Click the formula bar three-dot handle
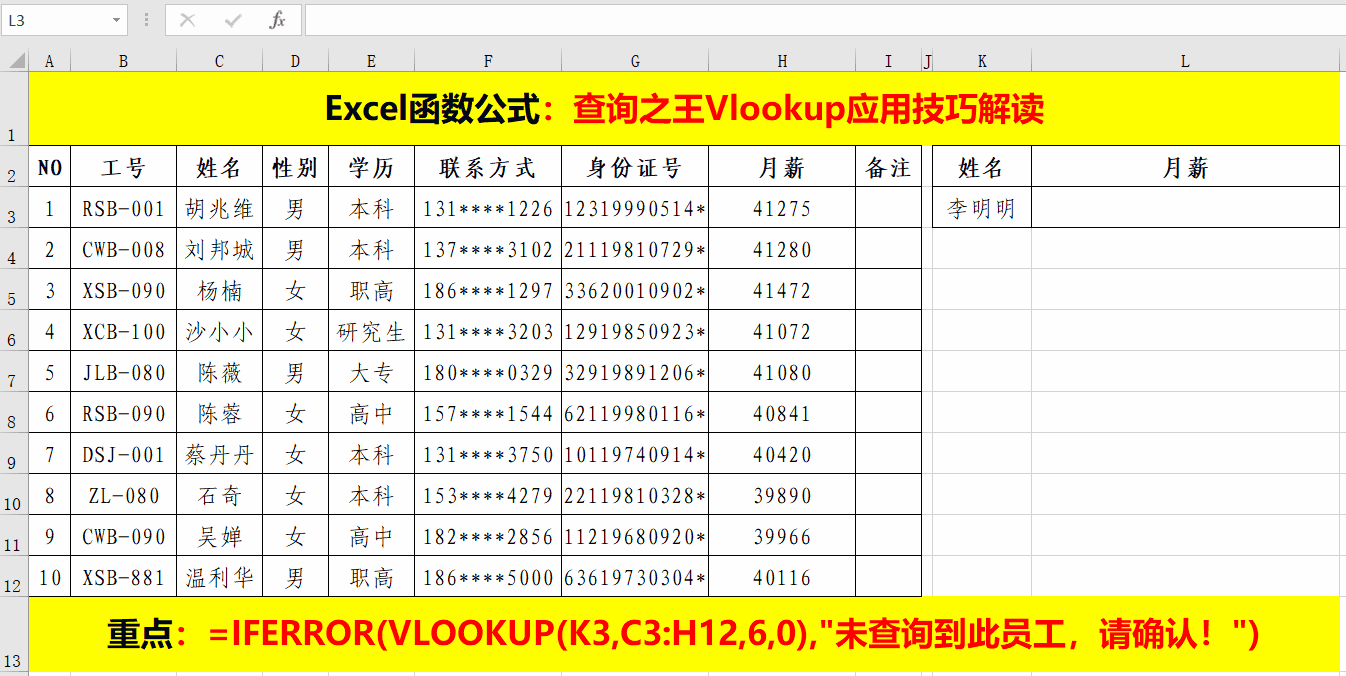The width and height of the screenshot is (1346, 676). (147, 20)
